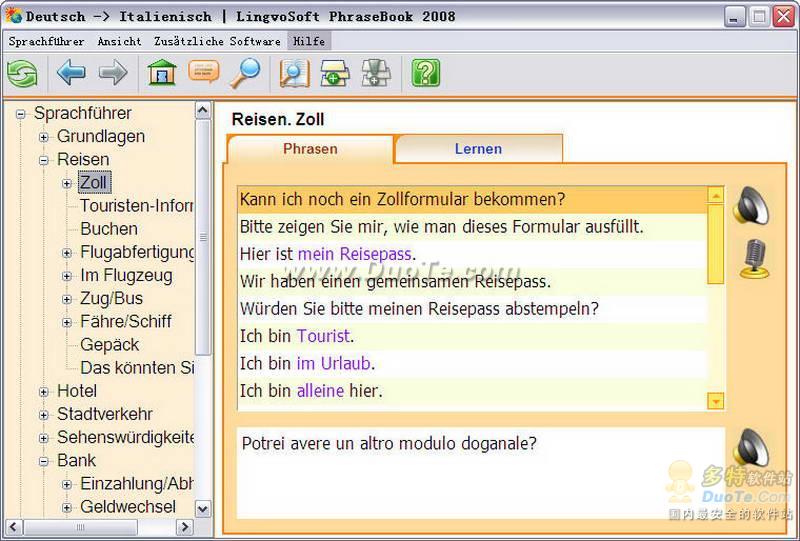Switch to the Lernen tab
800x541 pixels.
tap(478, 149)
